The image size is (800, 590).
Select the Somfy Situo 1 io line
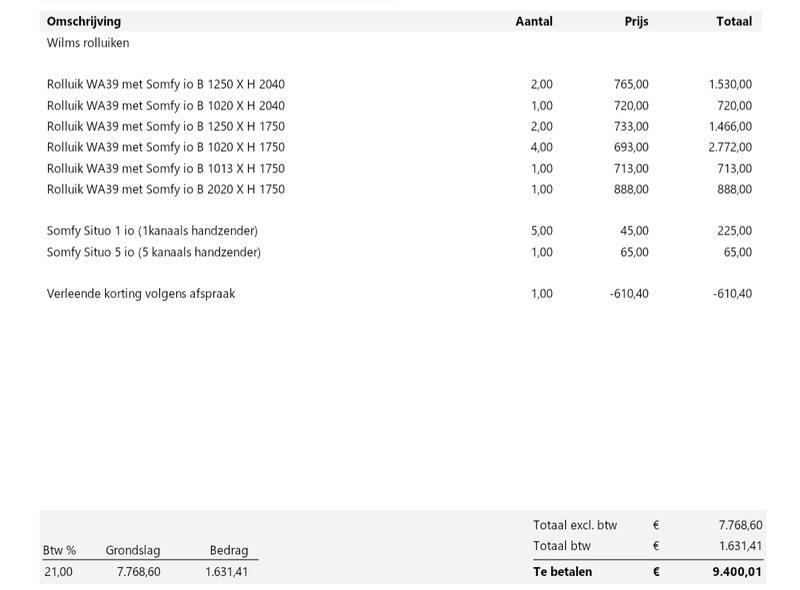coord(399,231)
